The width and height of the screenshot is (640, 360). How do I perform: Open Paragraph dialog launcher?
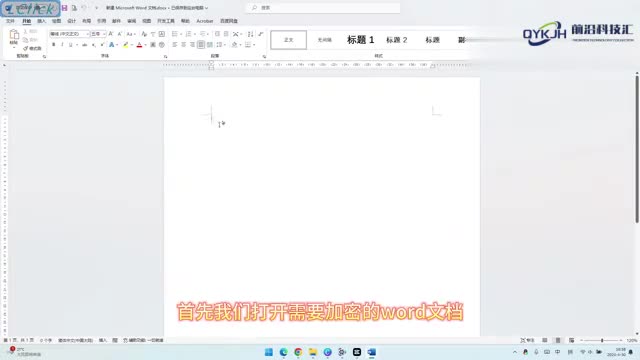pos(264,56)
